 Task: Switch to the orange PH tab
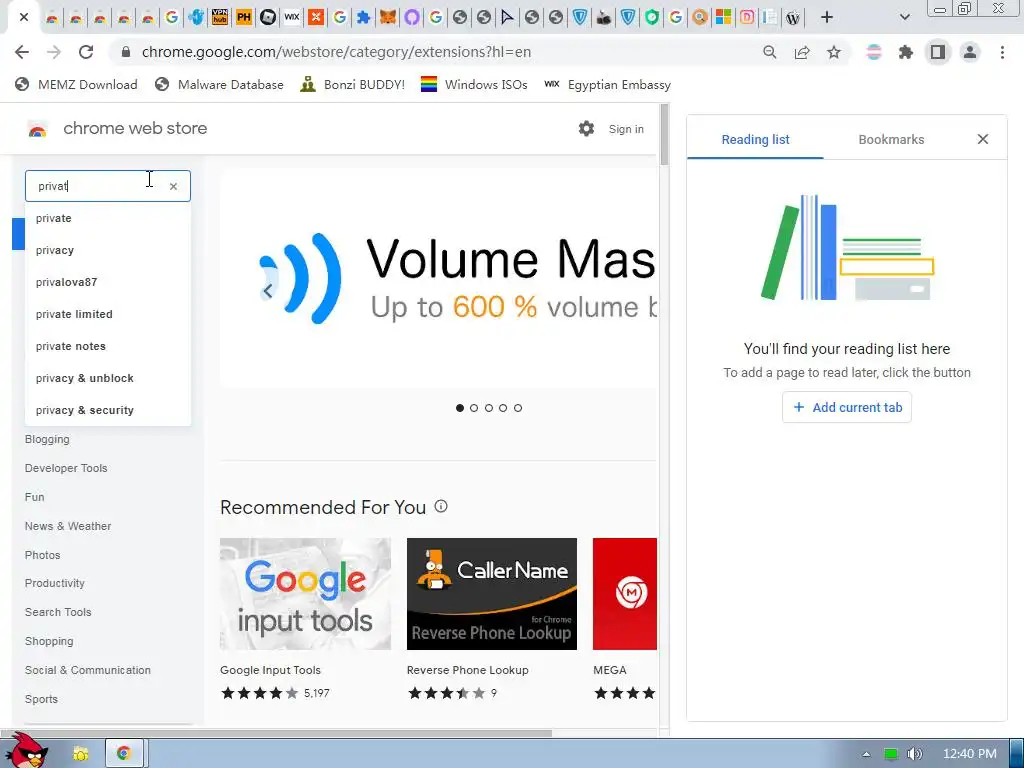(244, 17)
